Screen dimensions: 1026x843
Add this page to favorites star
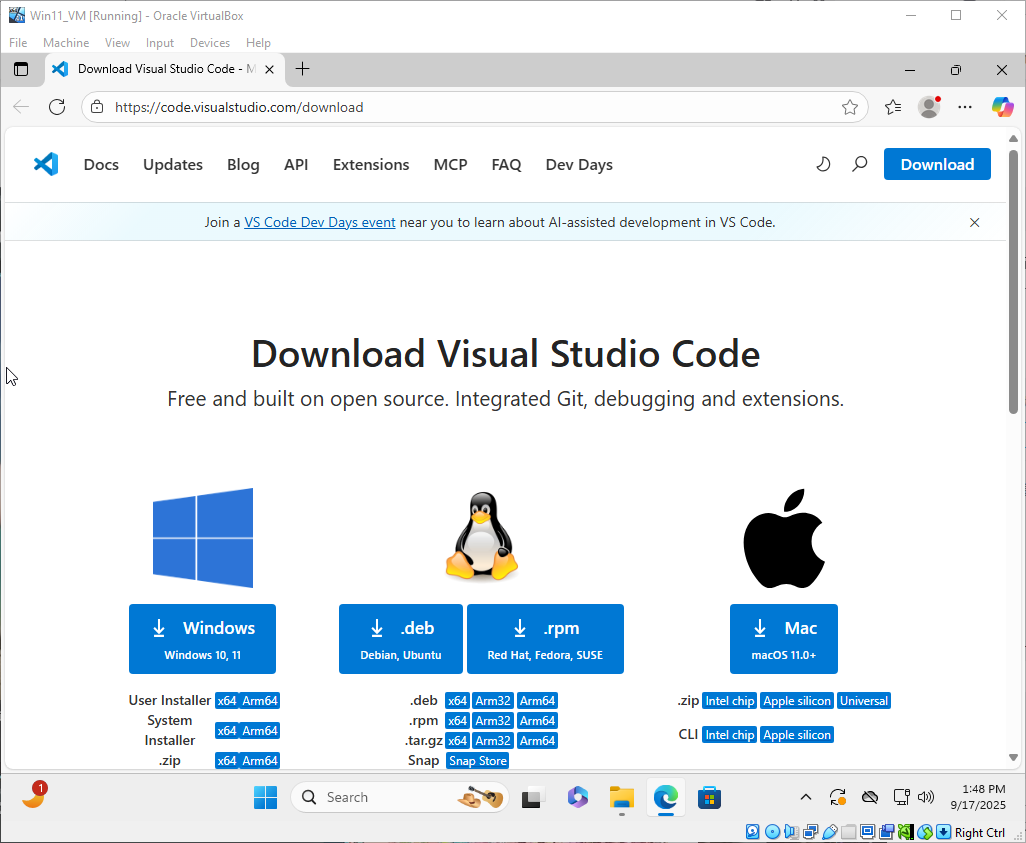(850, 107)
